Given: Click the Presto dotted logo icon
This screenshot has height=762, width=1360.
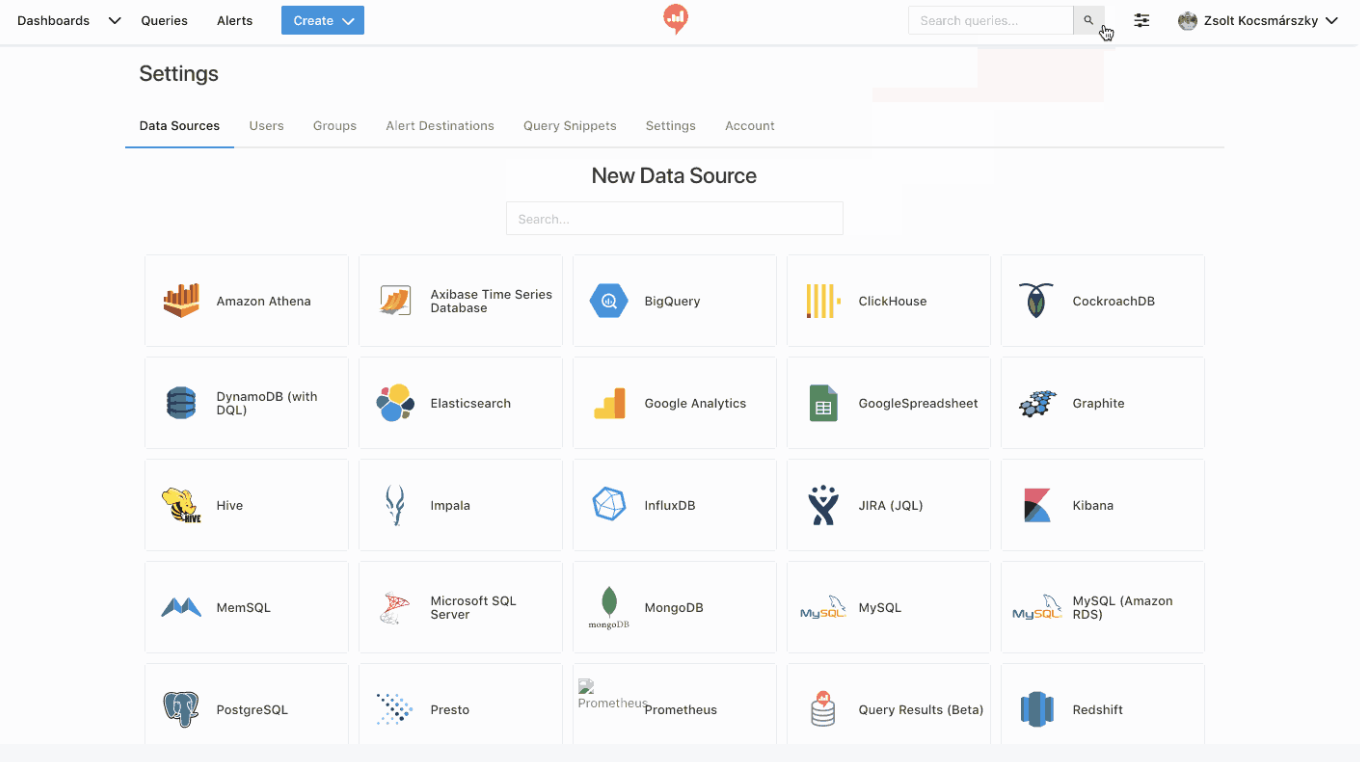Looking at the screenshot, I should coord(395,708).
